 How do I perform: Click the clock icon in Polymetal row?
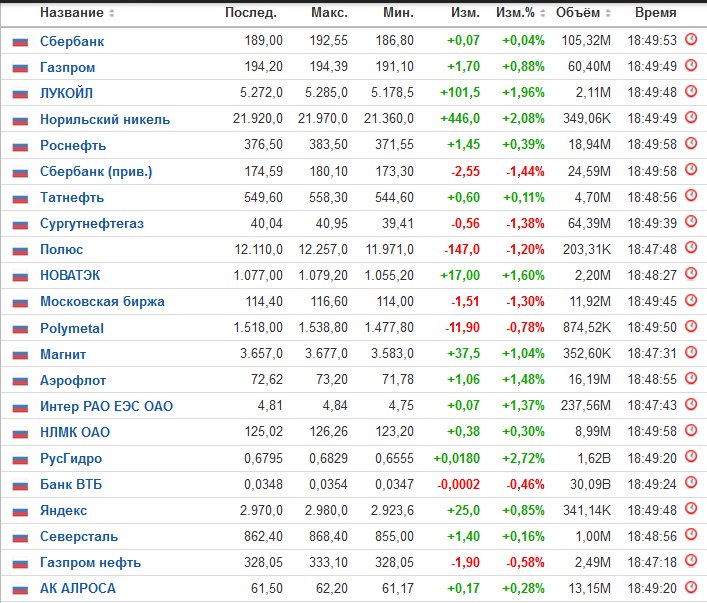coord(691,326)
